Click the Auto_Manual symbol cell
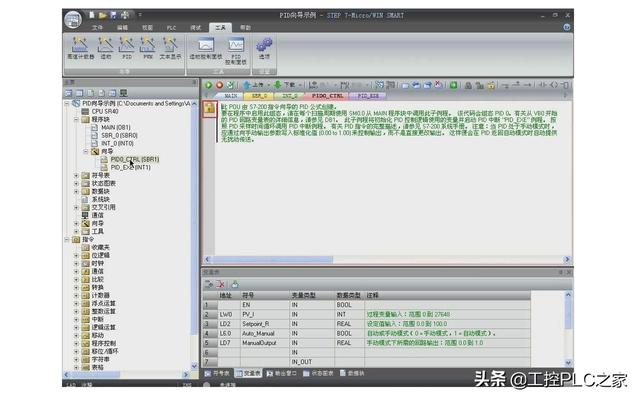 (264, 333)
